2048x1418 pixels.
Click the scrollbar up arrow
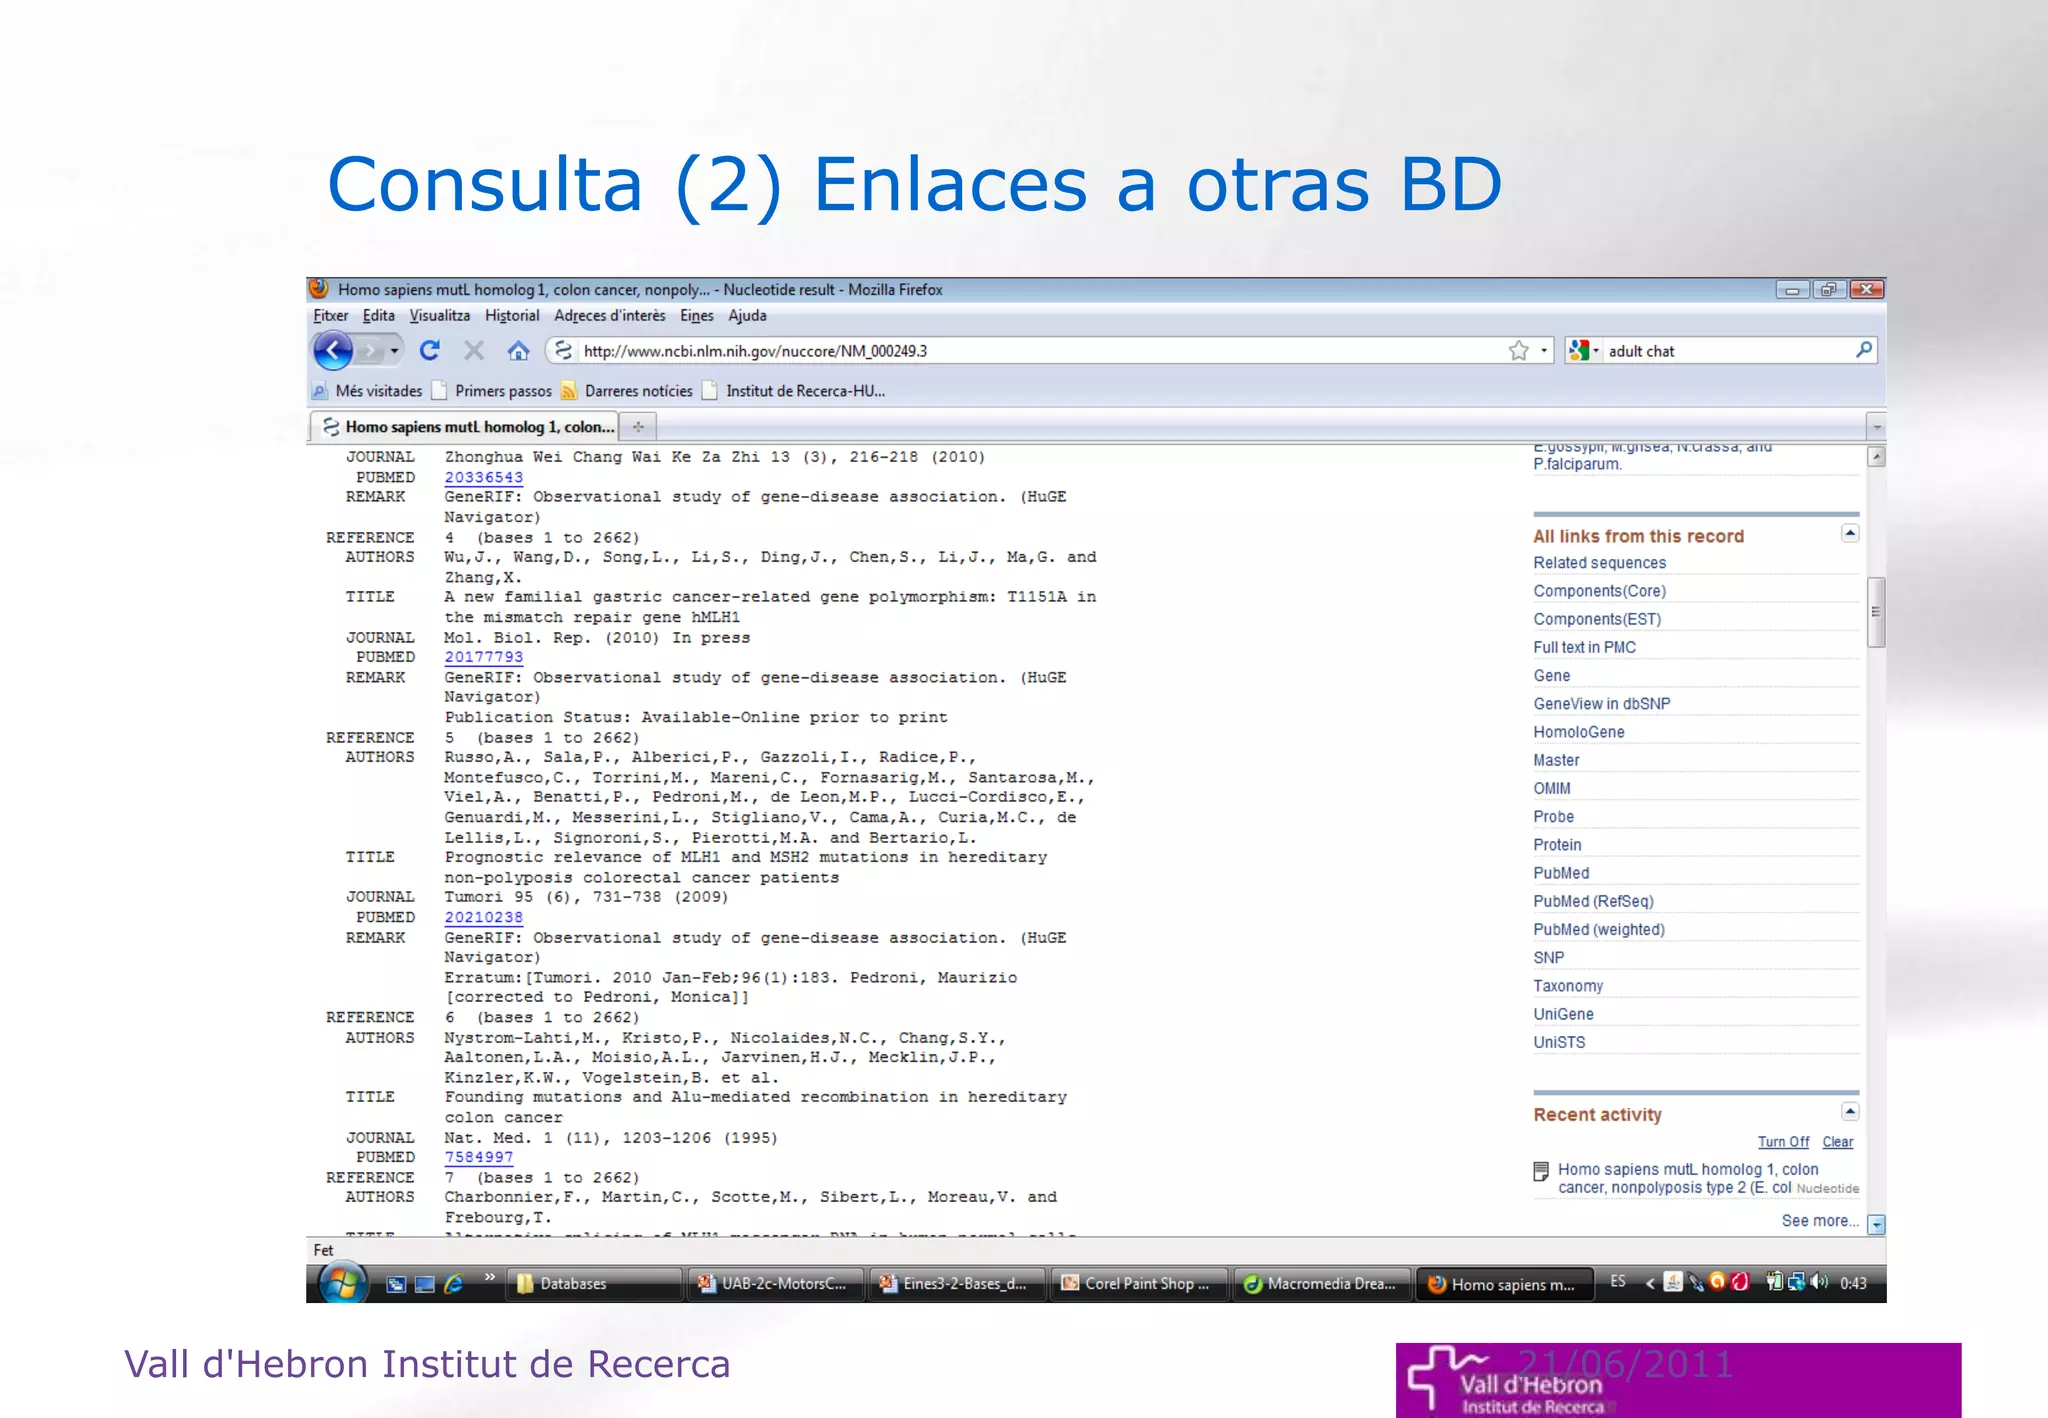click(x=1877, y=457)
